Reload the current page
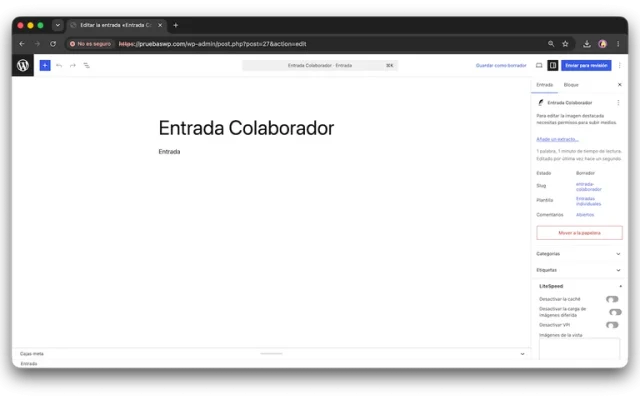640x400 pixels. click(53, 44)
